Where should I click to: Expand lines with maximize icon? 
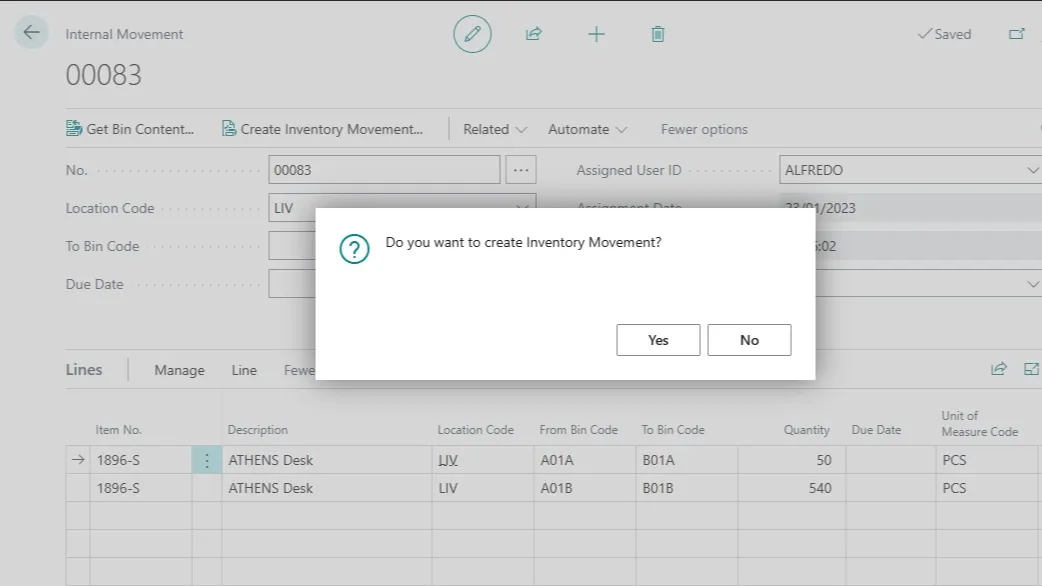(x=1031, y=369)
